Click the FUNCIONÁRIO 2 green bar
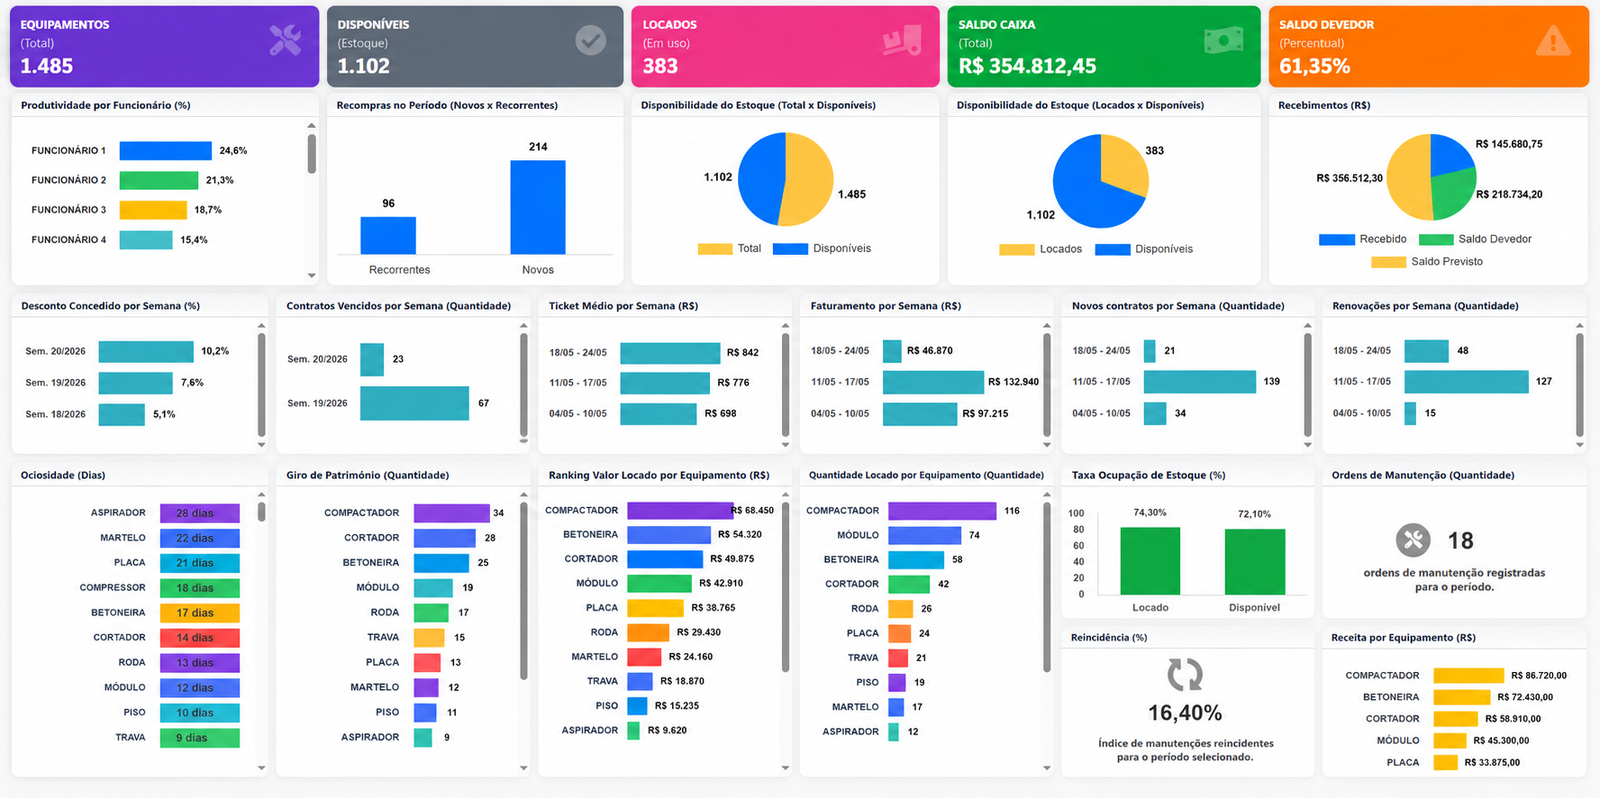Viewport: 1600px width, 798px height. 159,181
